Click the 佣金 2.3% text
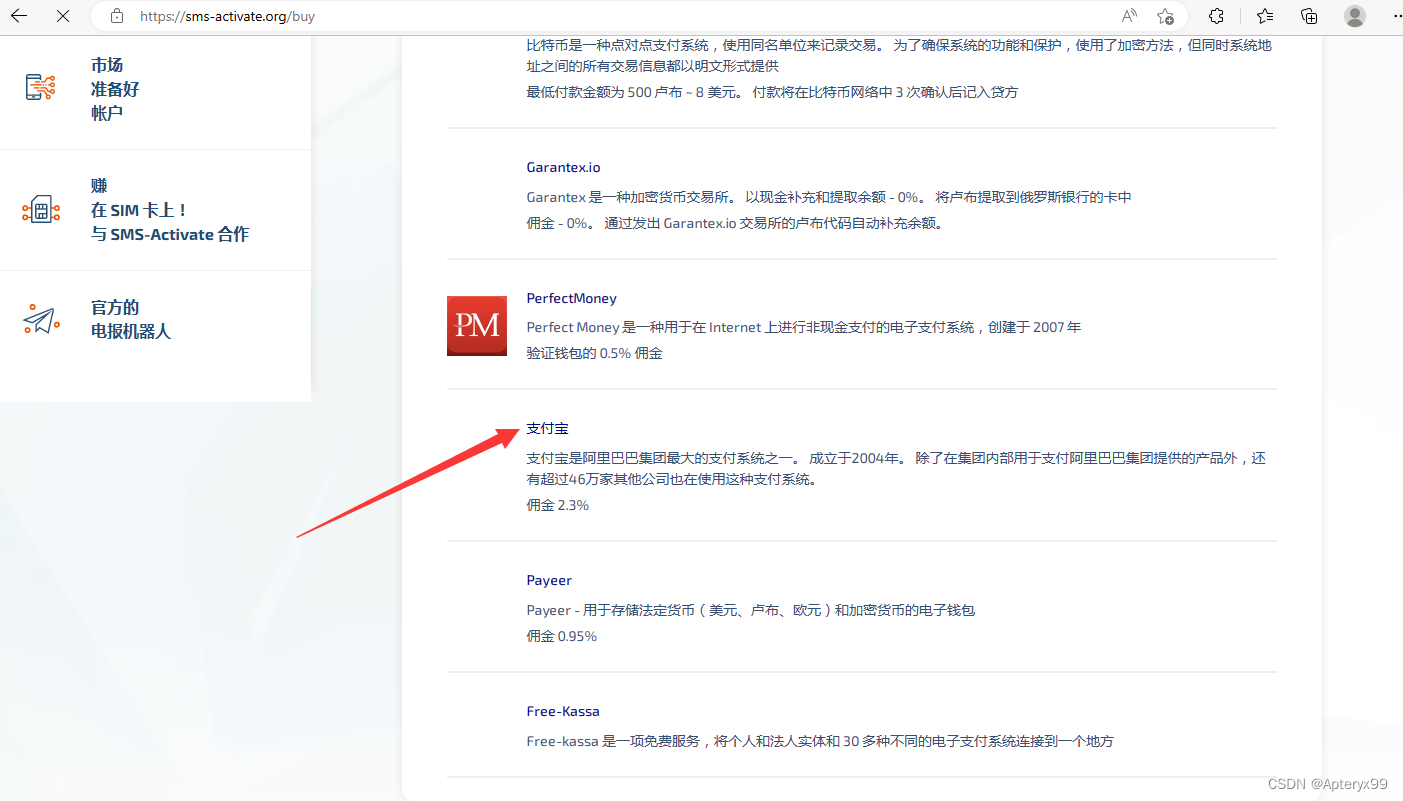 tap(558, 505)
